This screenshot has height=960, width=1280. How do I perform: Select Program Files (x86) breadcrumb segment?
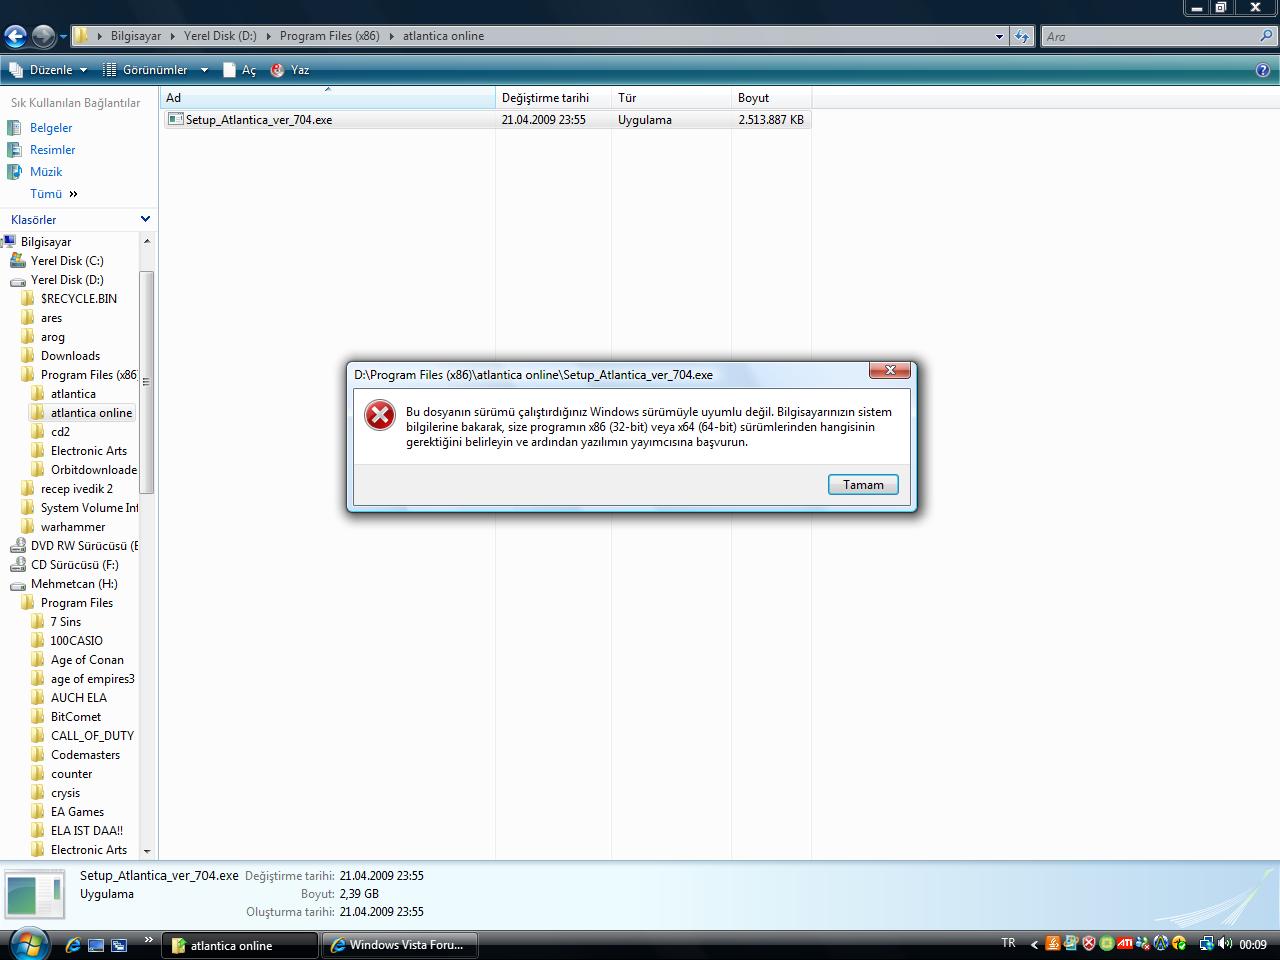[330, 36]
